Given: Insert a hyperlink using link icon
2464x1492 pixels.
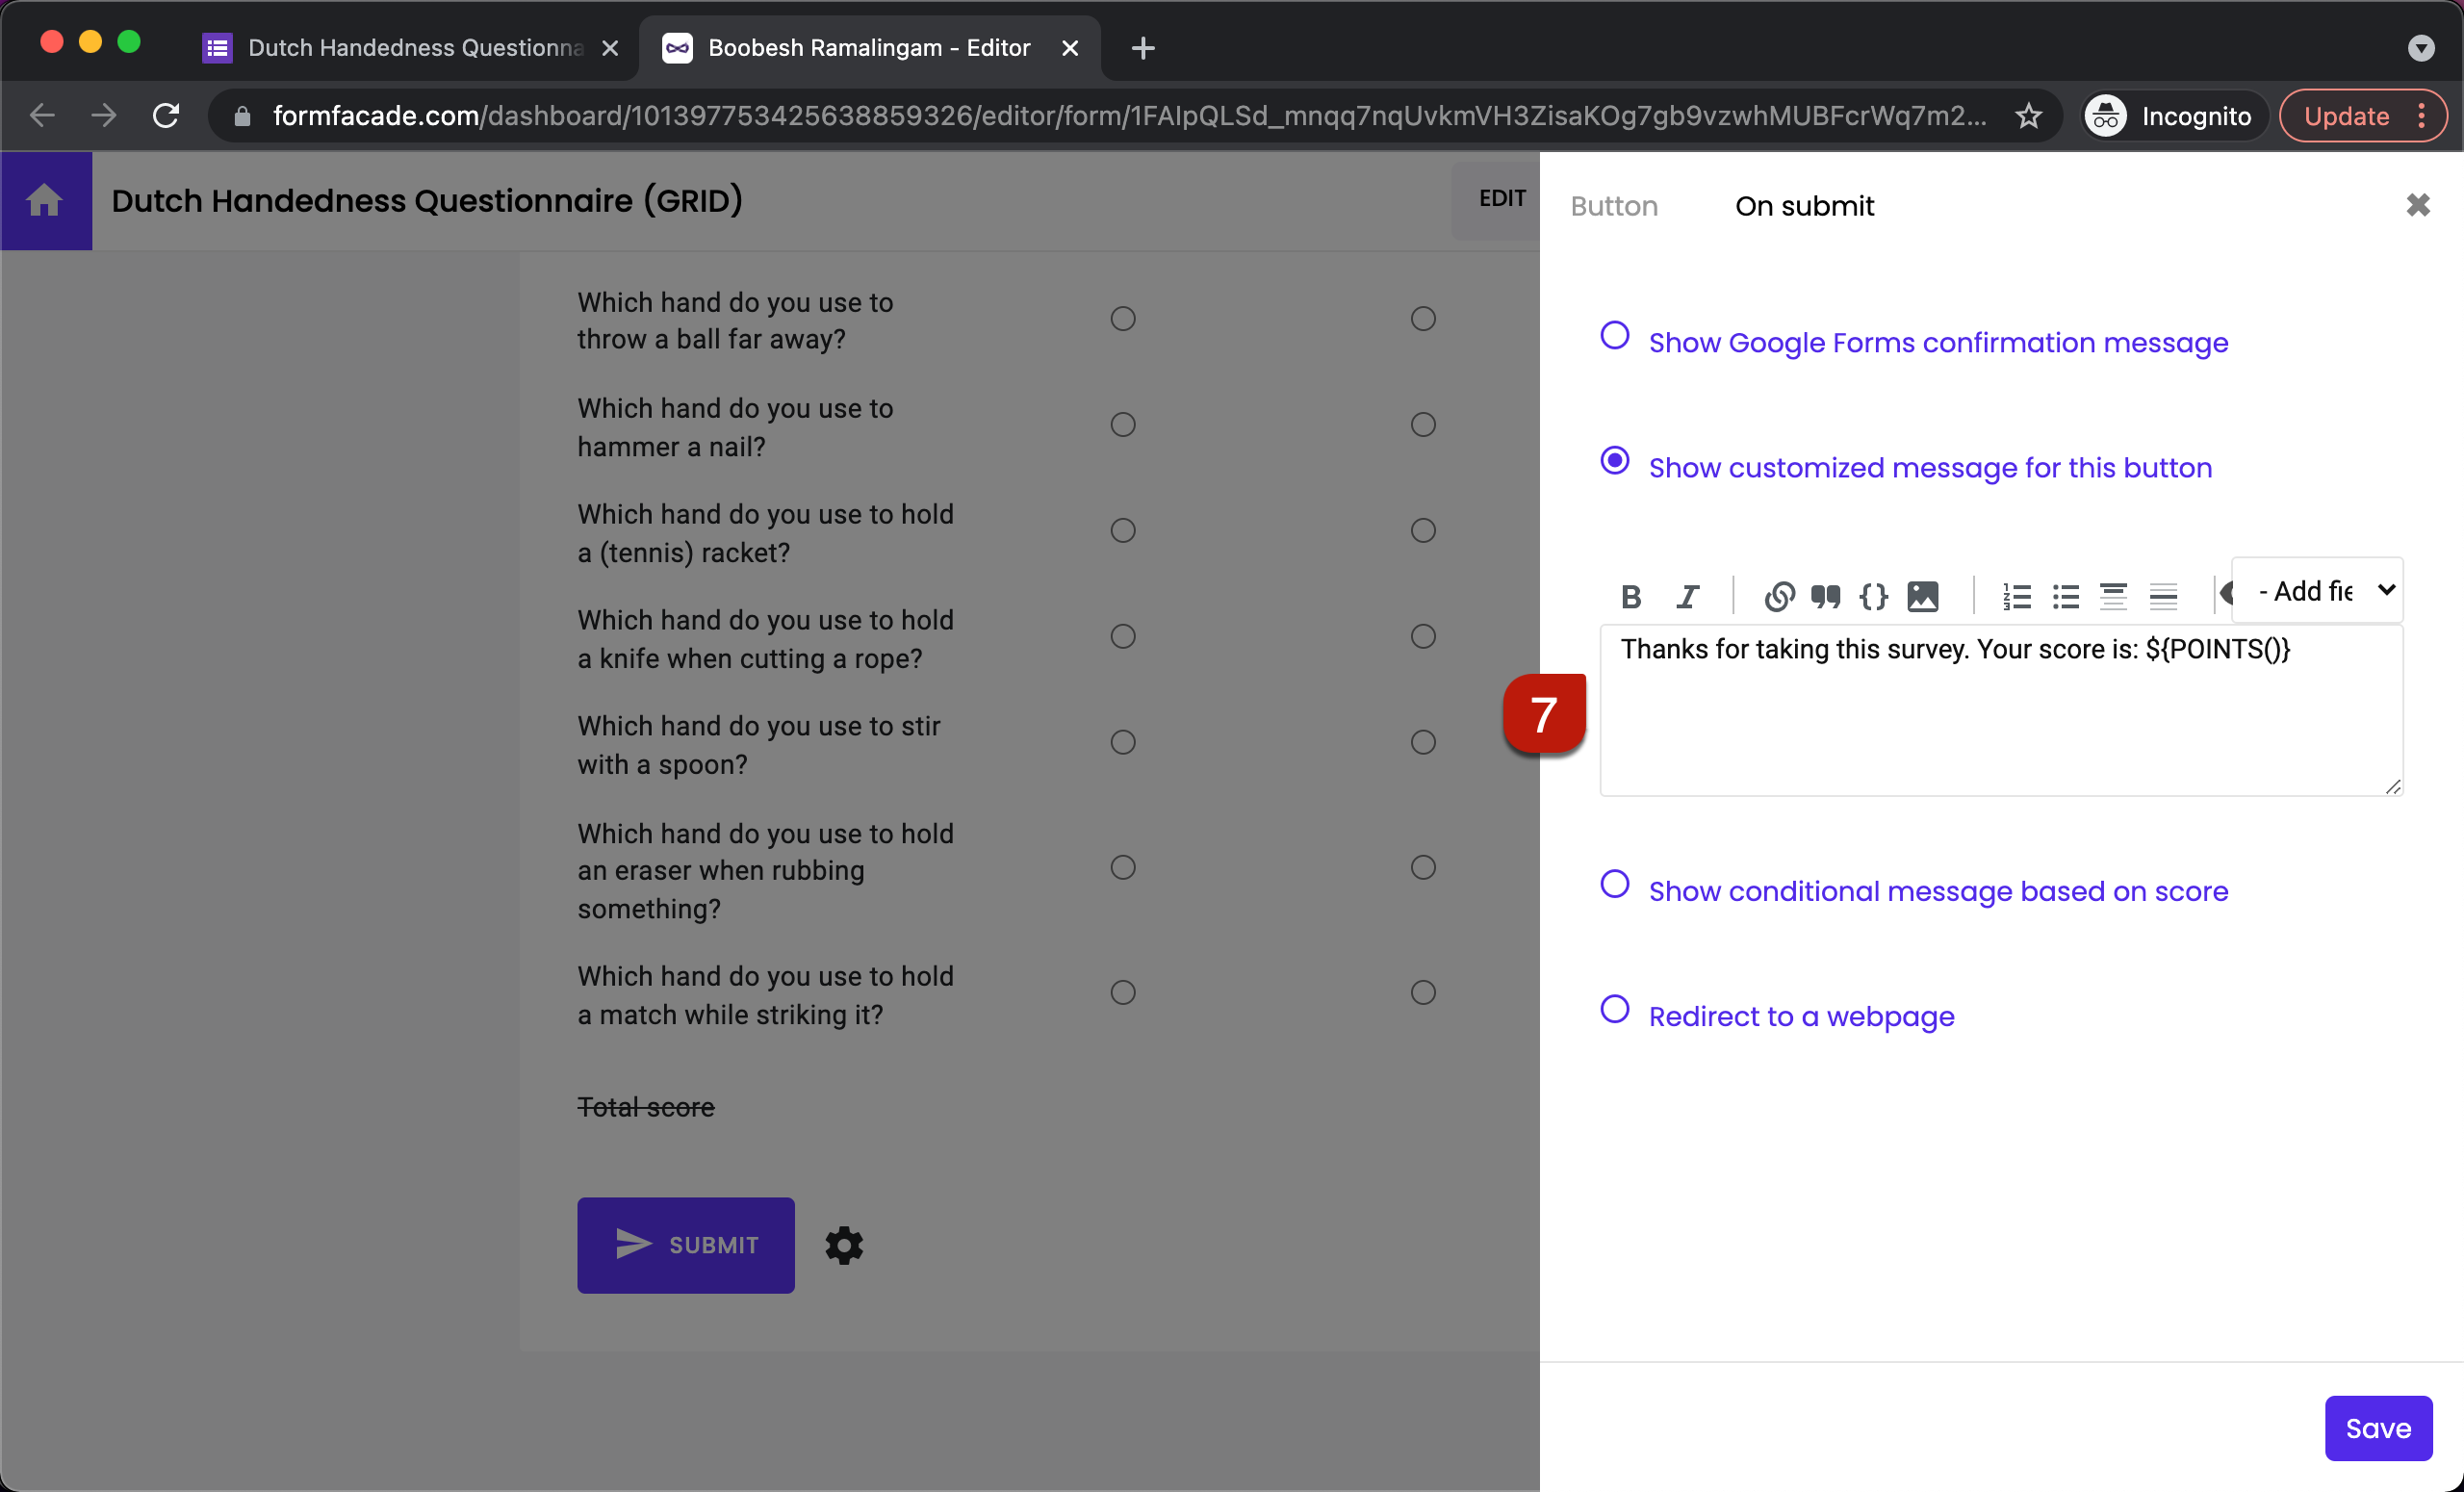Looking at the screenshot, I should pyautogui.click(x=1779, y=597).
